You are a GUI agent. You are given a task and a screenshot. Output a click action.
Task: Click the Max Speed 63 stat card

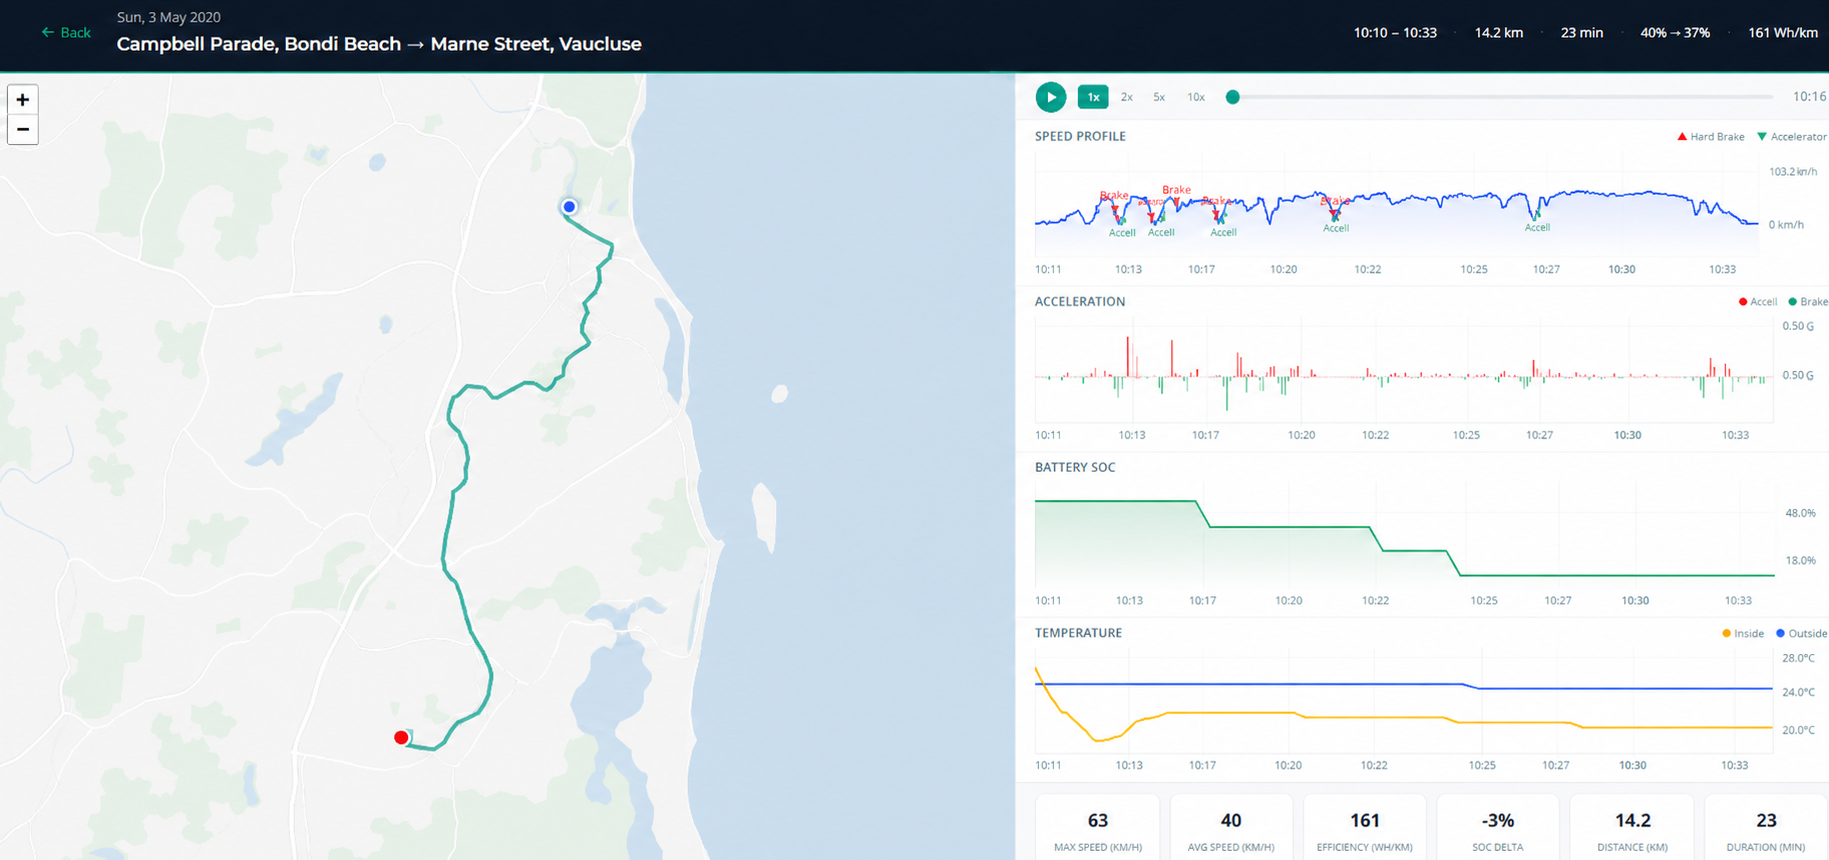tap(1098, 829)
